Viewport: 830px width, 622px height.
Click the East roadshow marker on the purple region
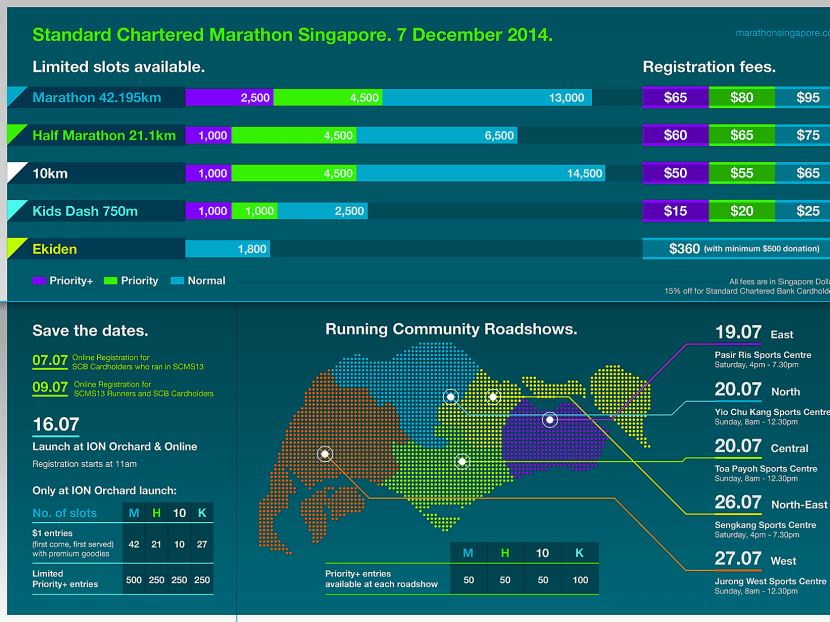549,420
